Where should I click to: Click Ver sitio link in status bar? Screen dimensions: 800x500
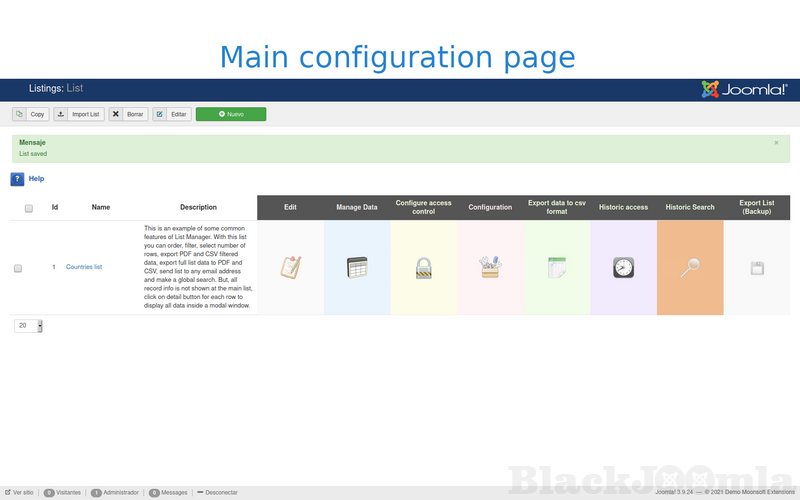19,493
